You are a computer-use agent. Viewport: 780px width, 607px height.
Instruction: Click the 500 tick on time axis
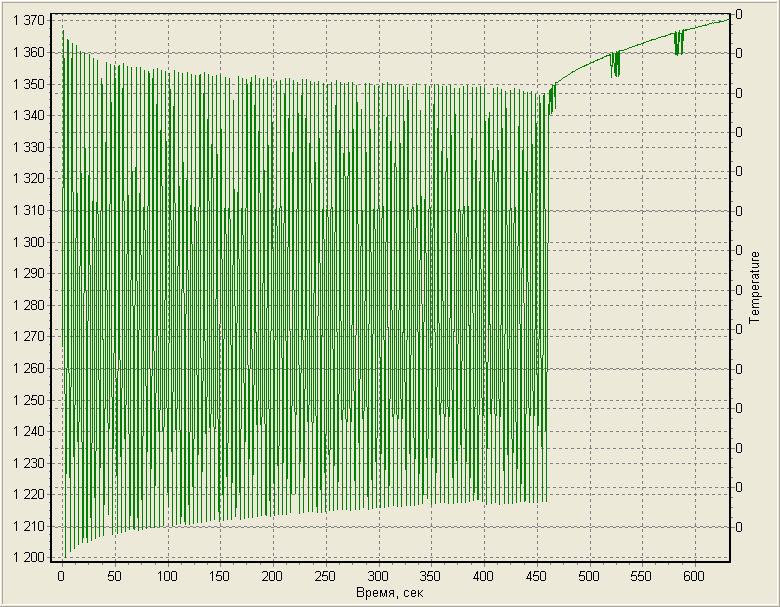pyautogui.click(x=588, y=576)
